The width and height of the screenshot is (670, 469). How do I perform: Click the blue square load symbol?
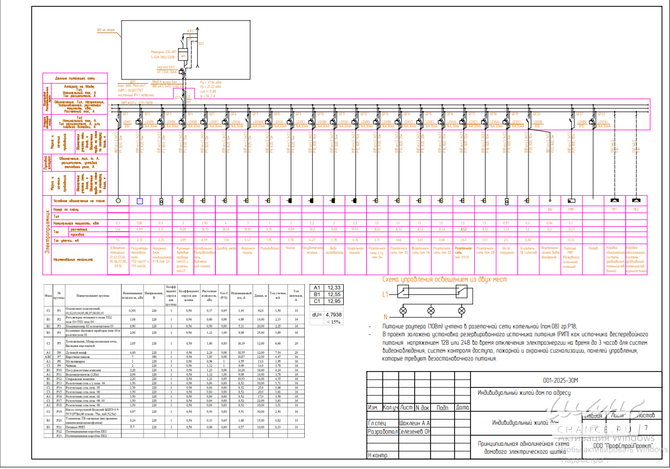[139, 201]
